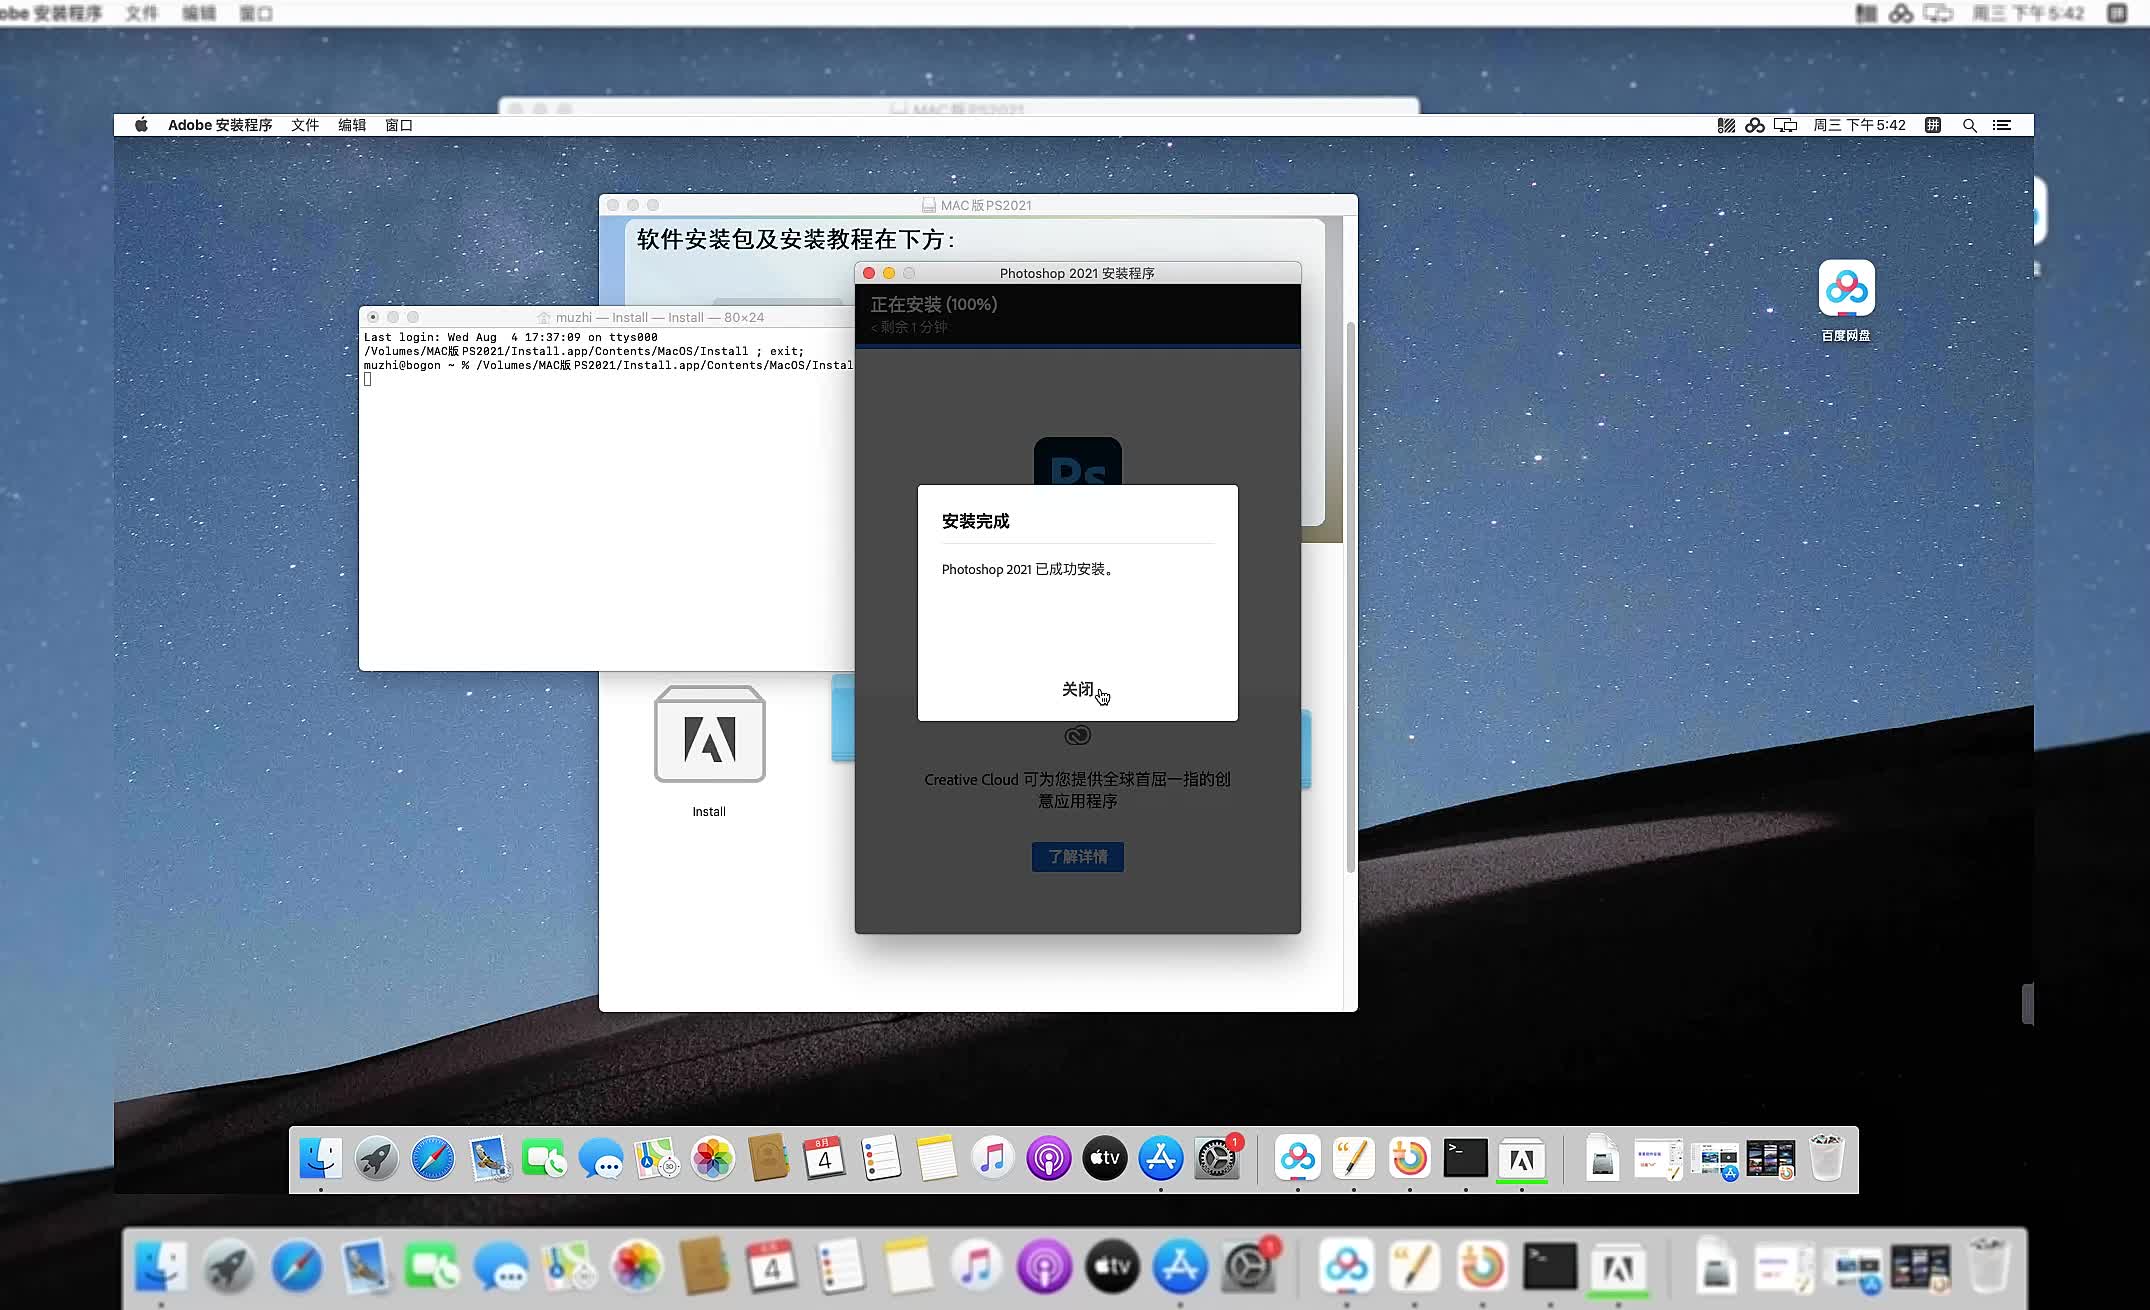Screen dimensions: 2150x1310
Task: Open System Preferences with red badge, upper dock
Action: tap(1217, 1160)
